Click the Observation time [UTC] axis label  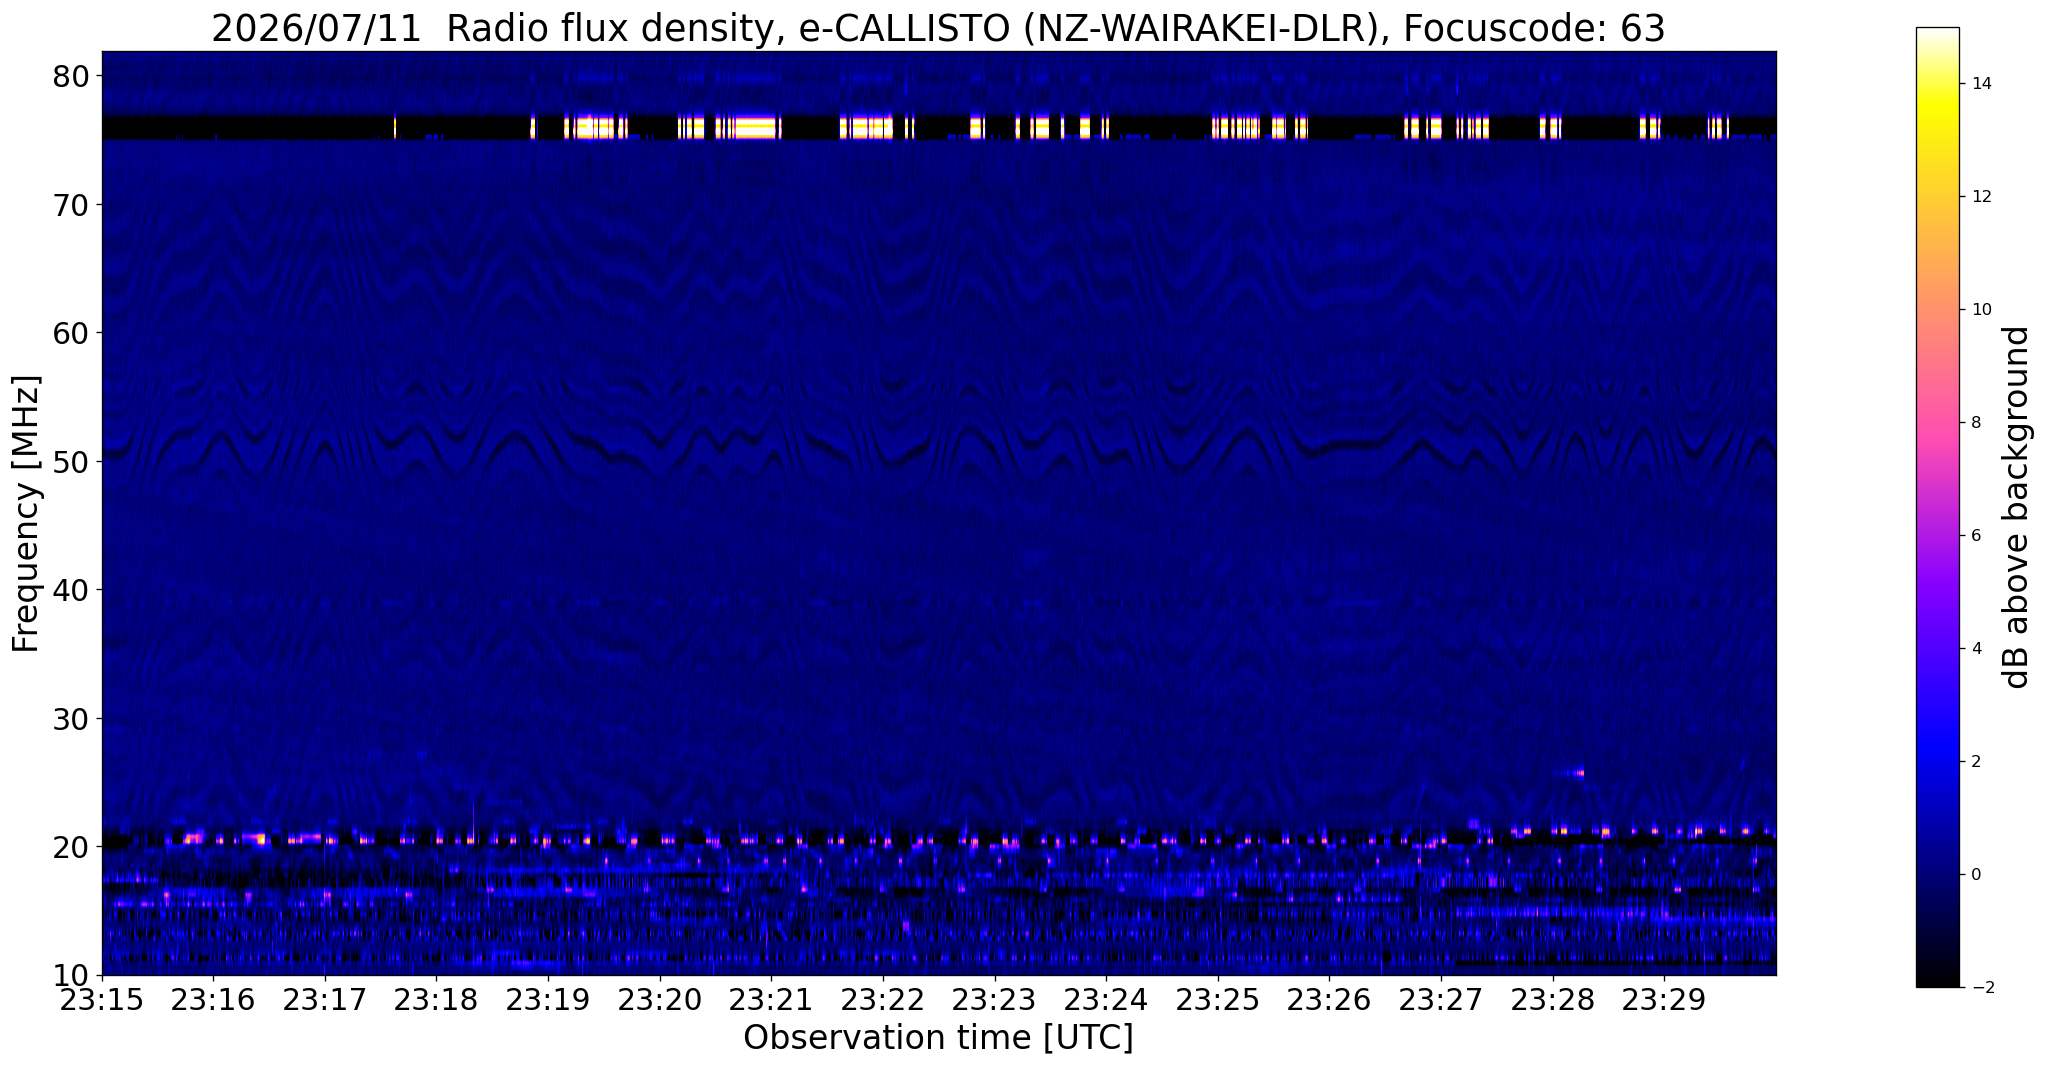click(938, 1038)
